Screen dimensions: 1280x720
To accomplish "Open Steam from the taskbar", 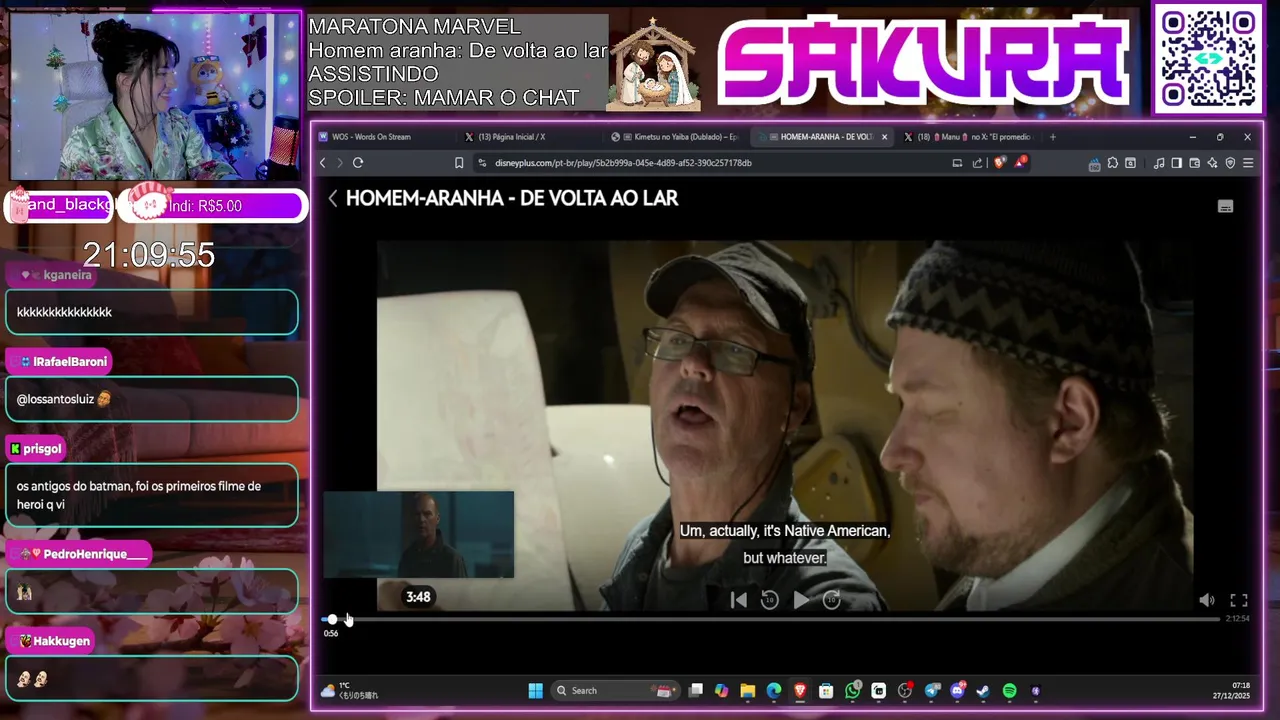I will point(984,691).
